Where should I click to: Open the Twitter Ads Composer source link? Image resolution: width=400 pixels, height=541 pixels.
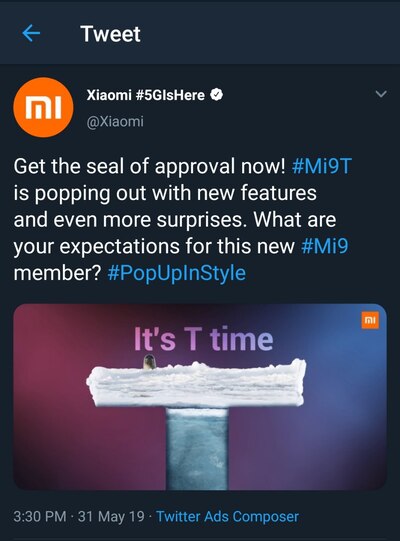pos(227,517)
